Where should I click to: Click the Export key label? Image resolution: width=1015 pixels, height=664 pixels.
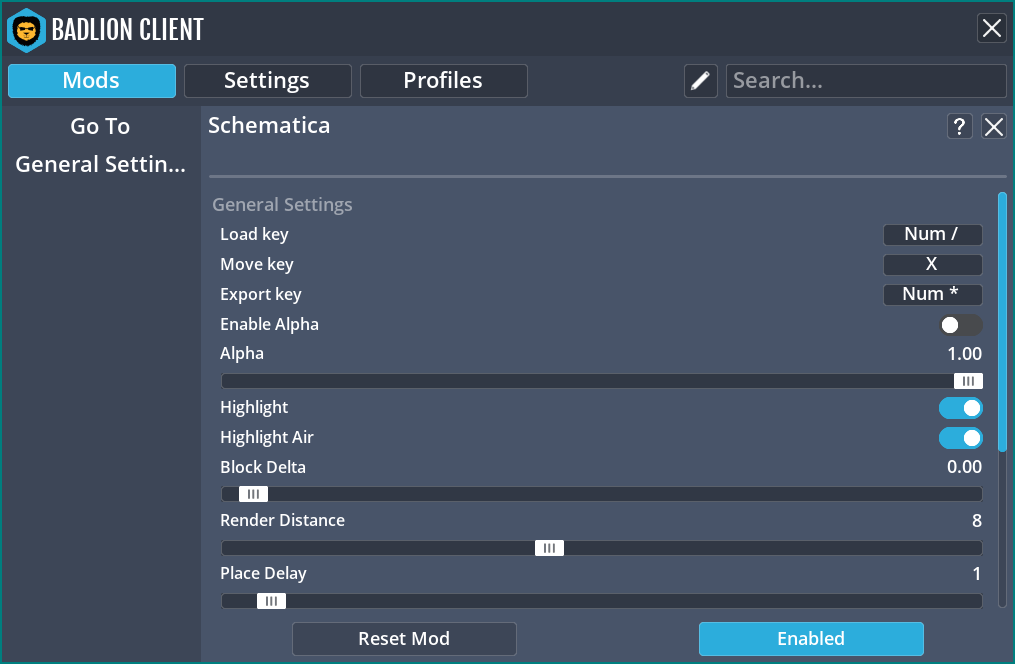(261, 294)
